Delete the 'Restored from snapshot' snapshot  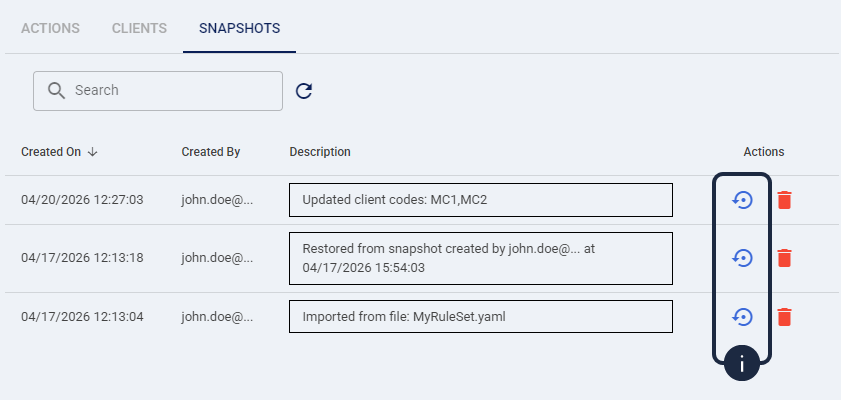(785, 258)
